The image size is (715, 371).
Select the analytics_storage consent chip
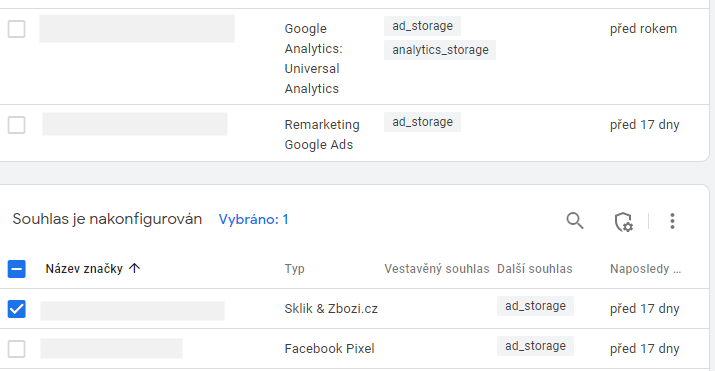(x=440, y=50)
